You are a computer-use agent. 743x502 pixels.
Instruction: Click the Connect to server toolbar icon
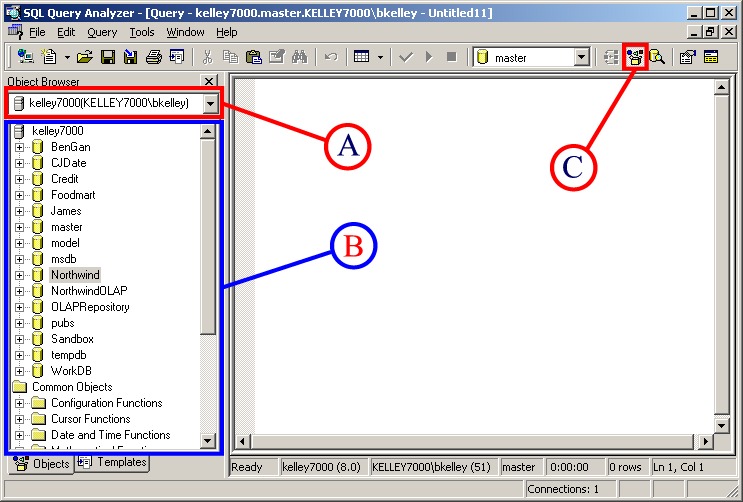25,57
